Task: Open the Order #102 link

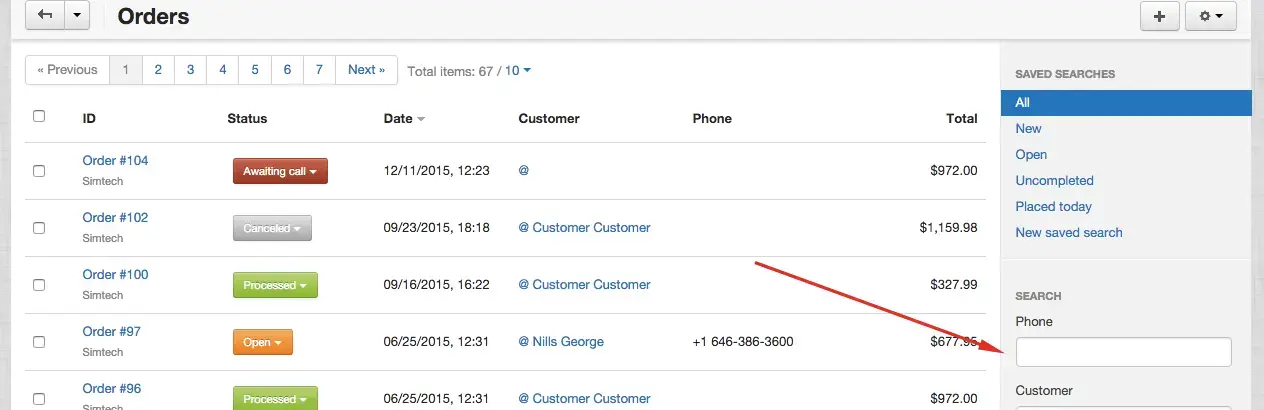Action: [115, 218]
